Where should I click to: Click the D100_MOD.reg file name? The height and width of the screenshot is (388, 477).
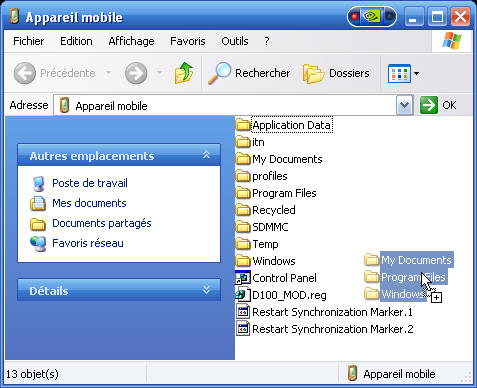[x=289, y=295]
